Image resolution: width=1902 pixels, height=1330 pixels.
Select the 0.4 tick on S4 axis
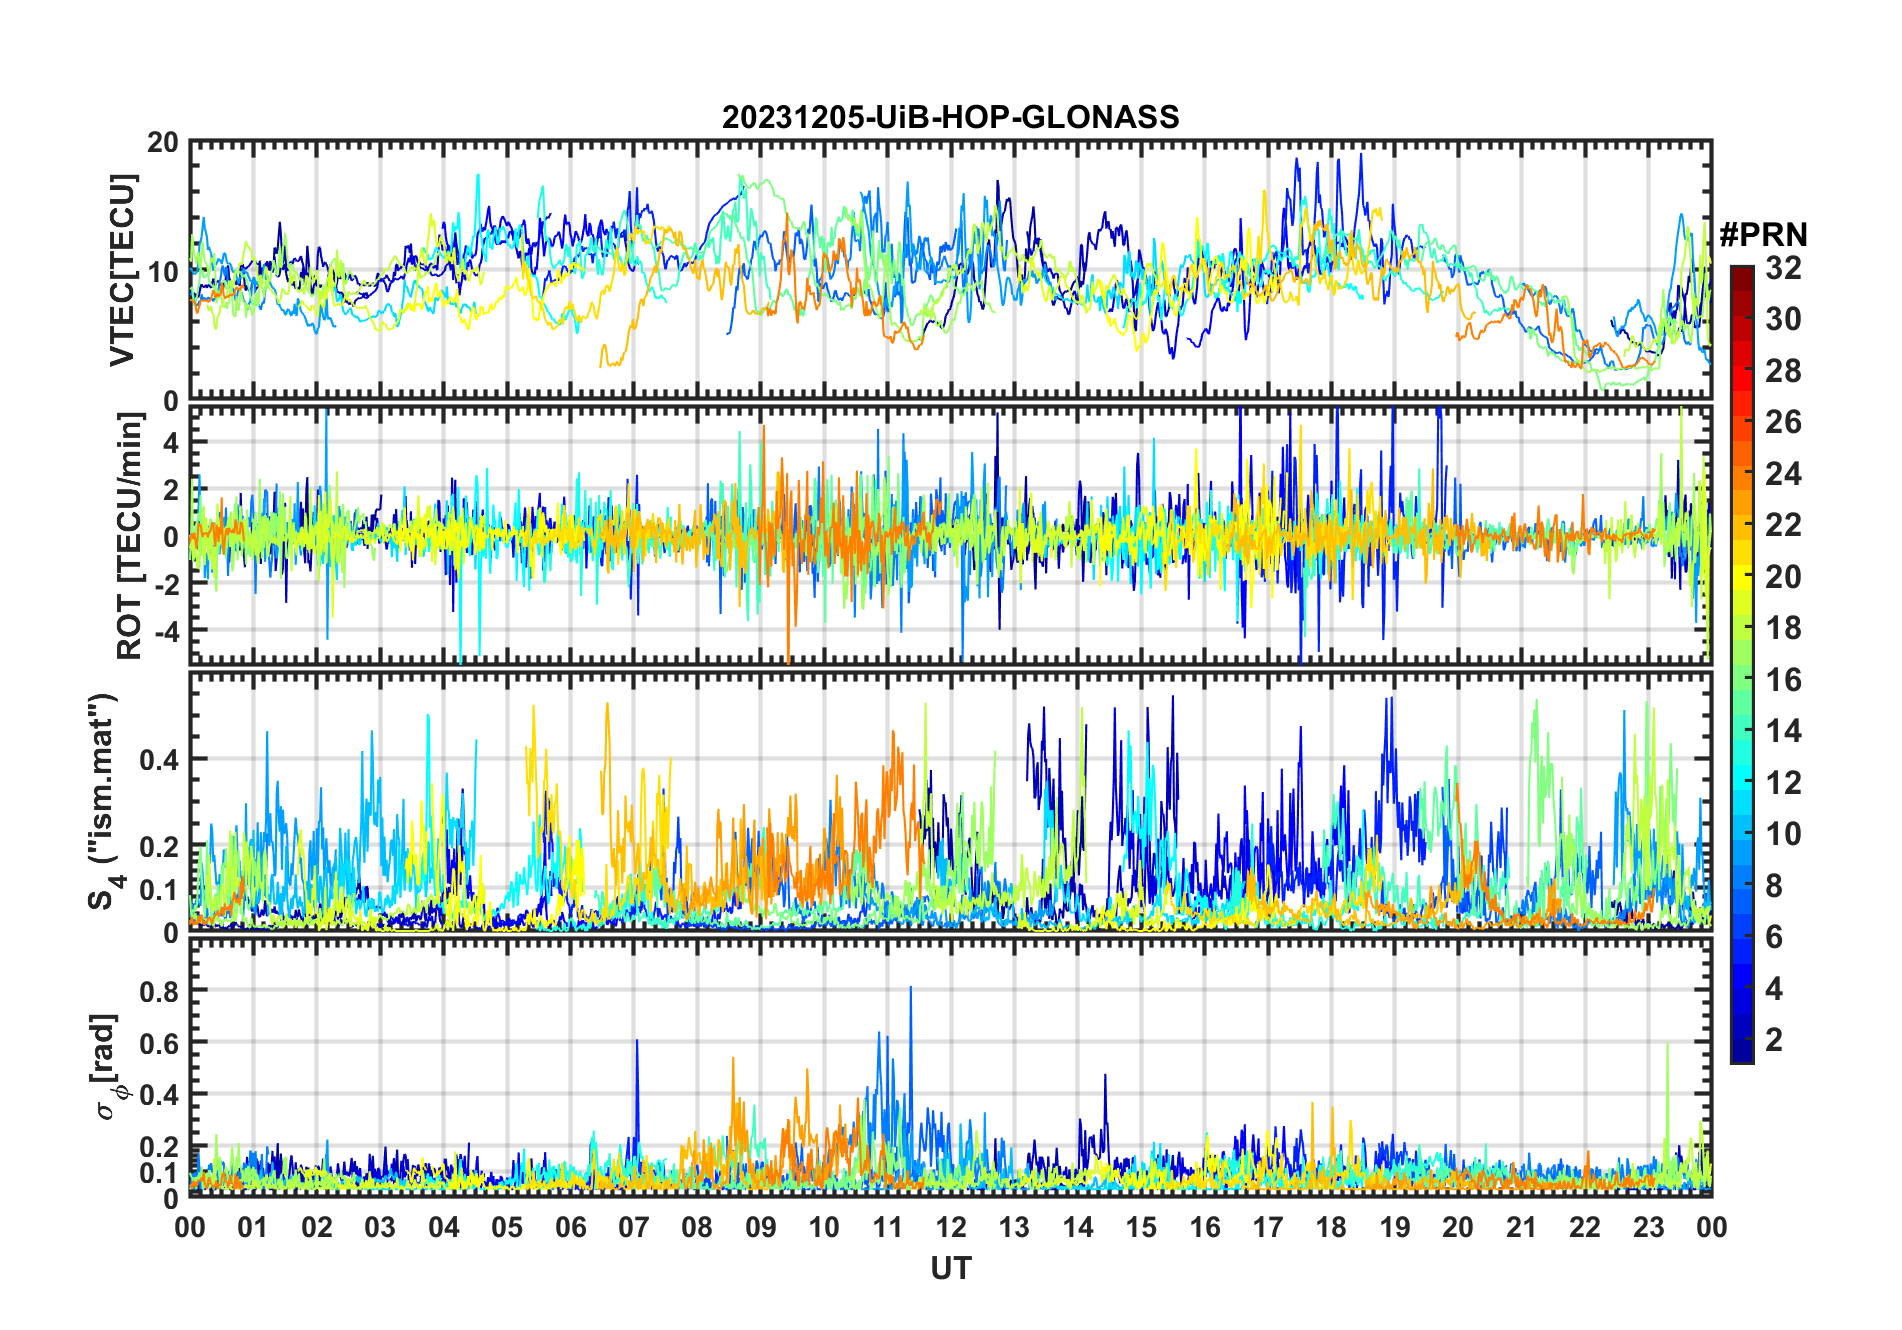[160, 760]
